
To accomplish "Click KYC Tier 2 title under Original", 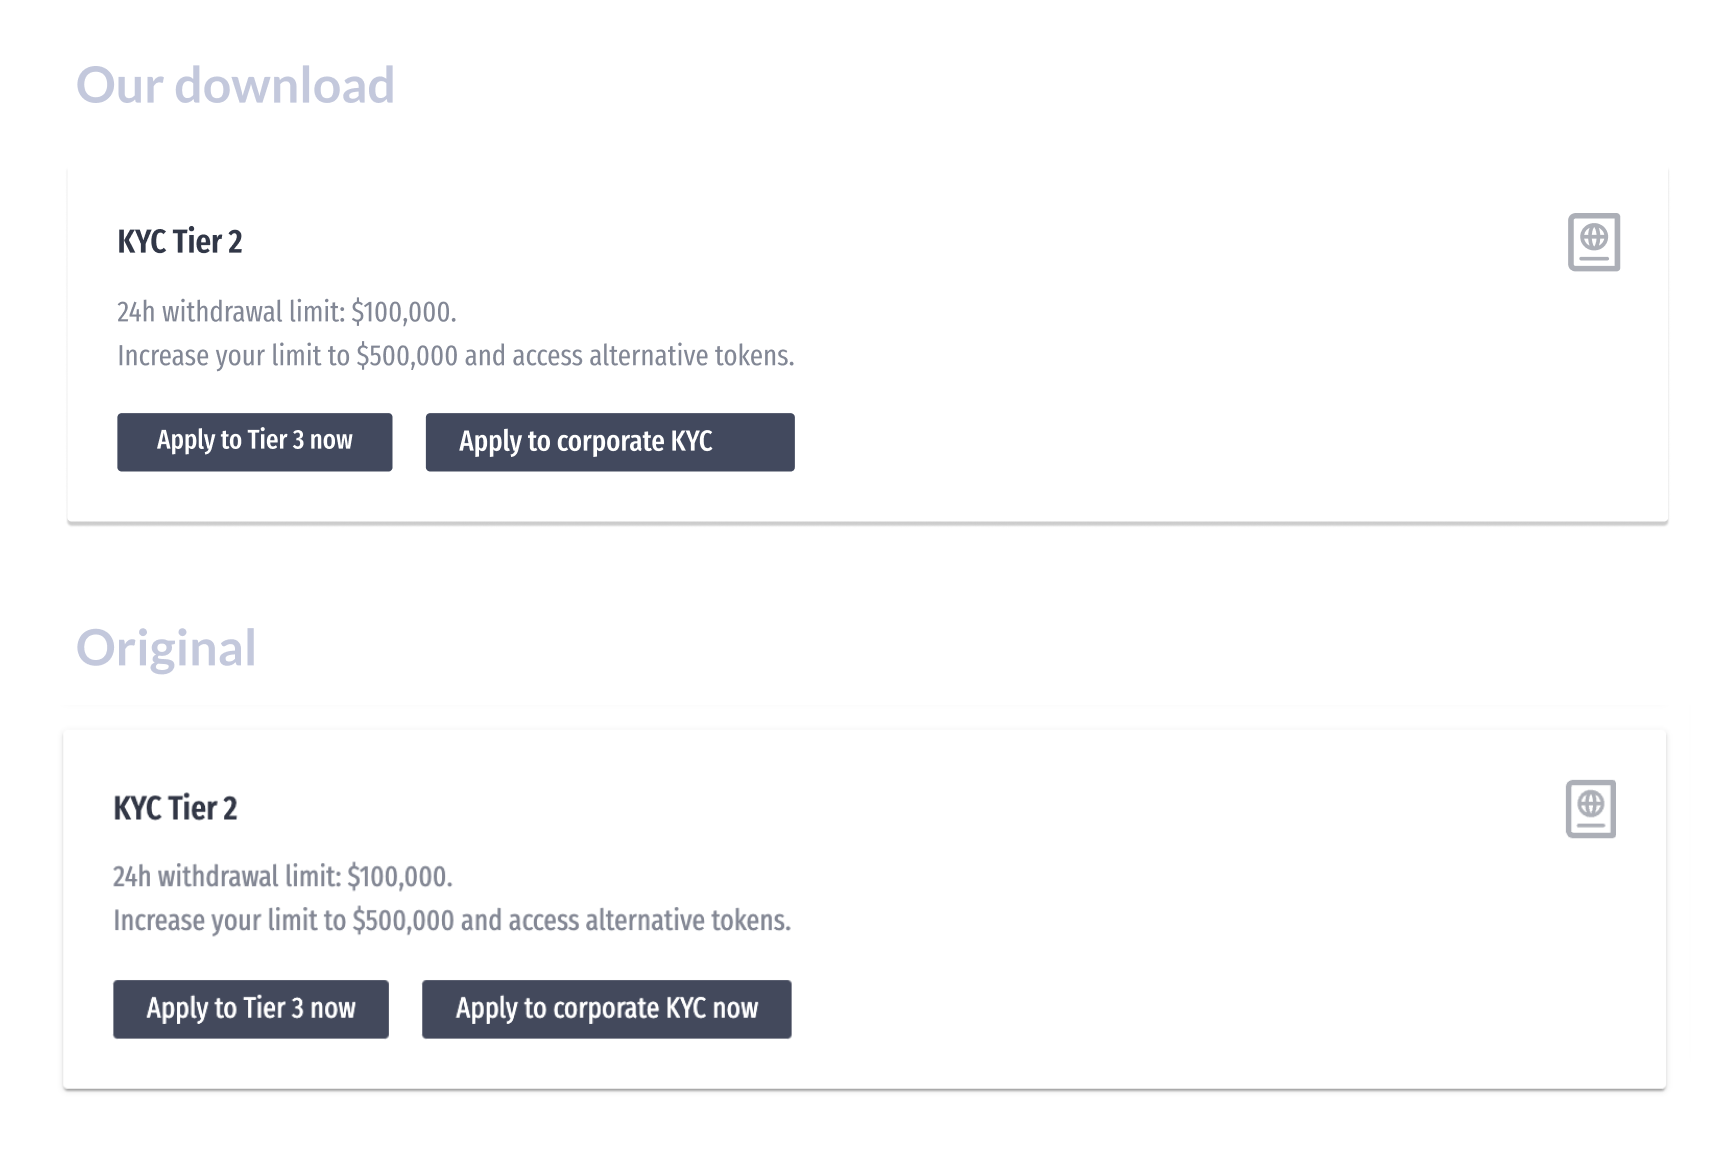I will click(x=176, y=808).
